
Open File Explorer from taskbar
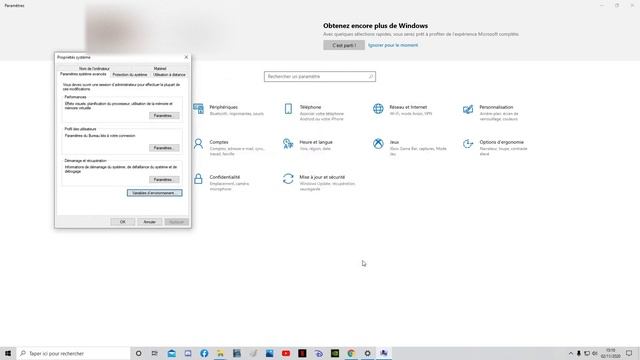220,353
